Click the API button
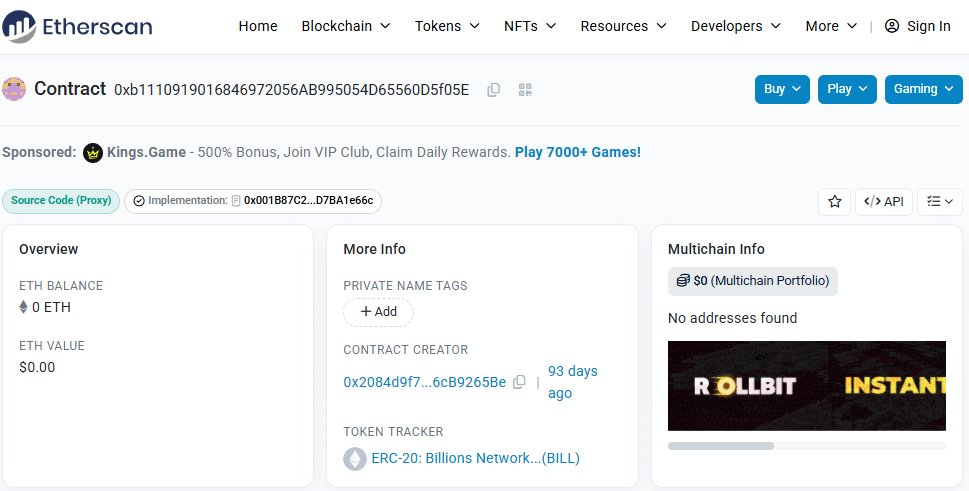The image size is (969, 491). [884, 201]
